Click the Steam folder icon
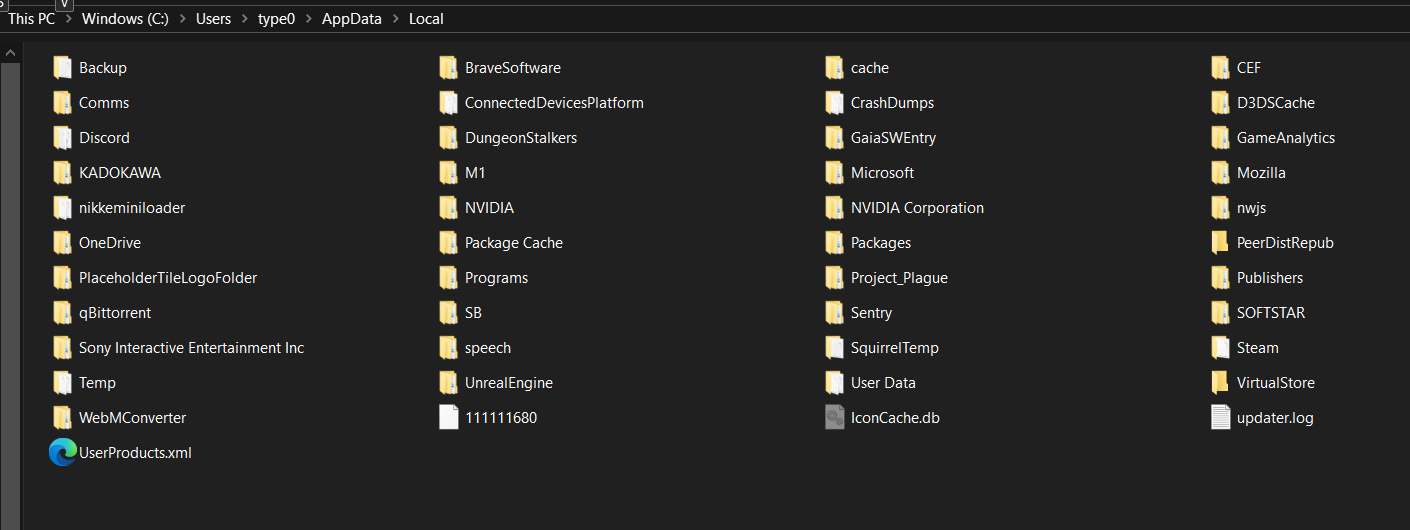1410x530 pixels. point(1220,348)
